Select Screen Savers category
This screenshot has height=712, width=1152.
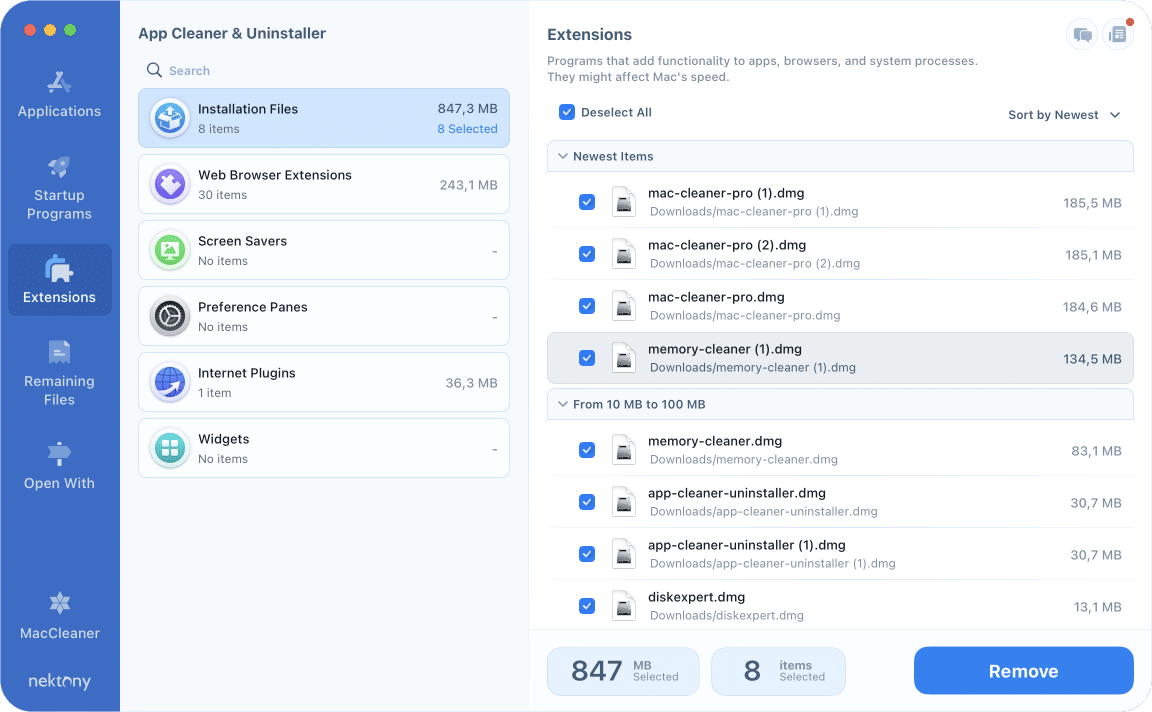(324, 251)
